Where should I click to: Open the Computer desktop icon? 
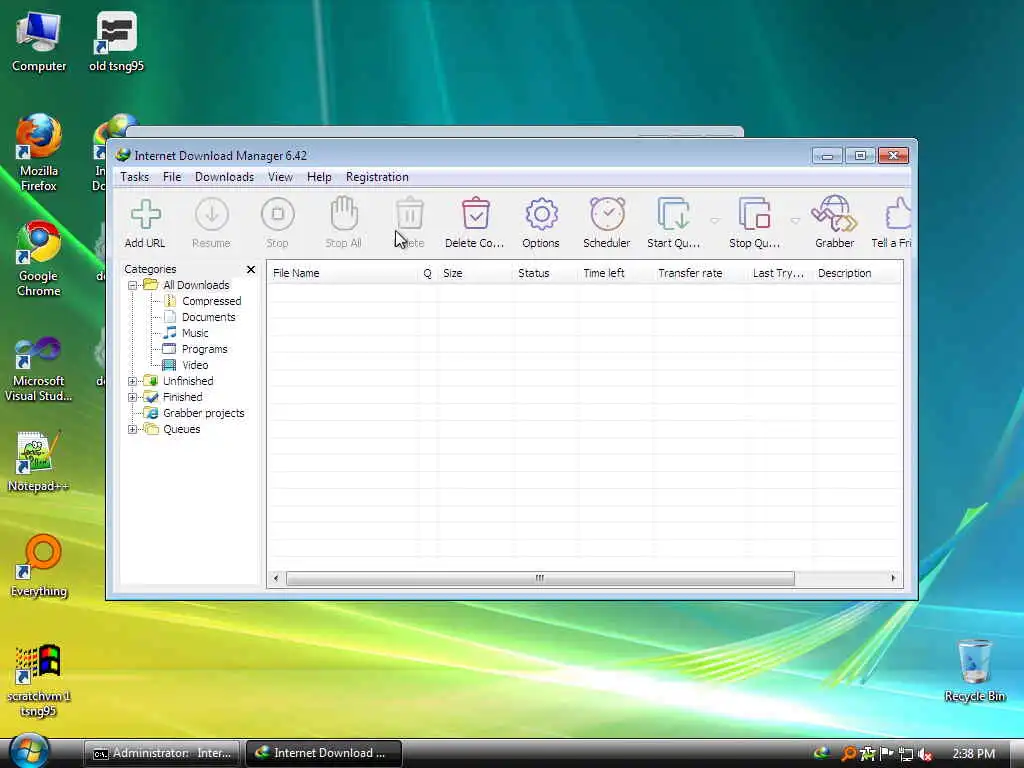tap(39, 40)
